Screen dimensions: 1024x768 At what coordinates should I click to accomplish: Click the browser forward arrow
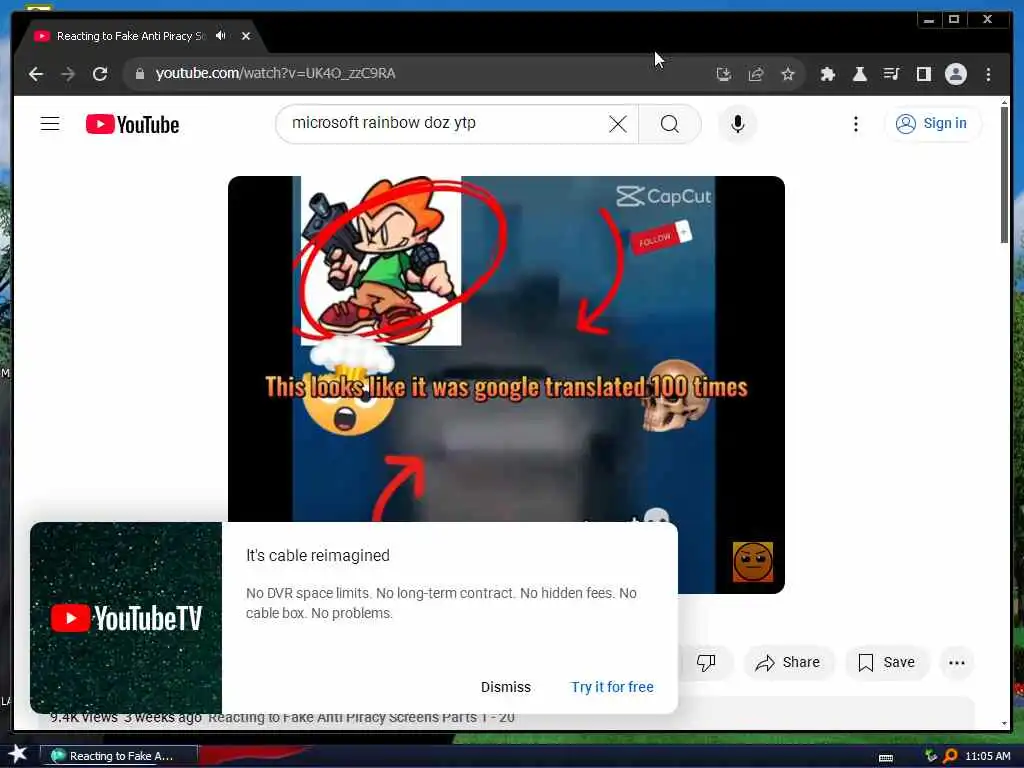tap(68, 74)
